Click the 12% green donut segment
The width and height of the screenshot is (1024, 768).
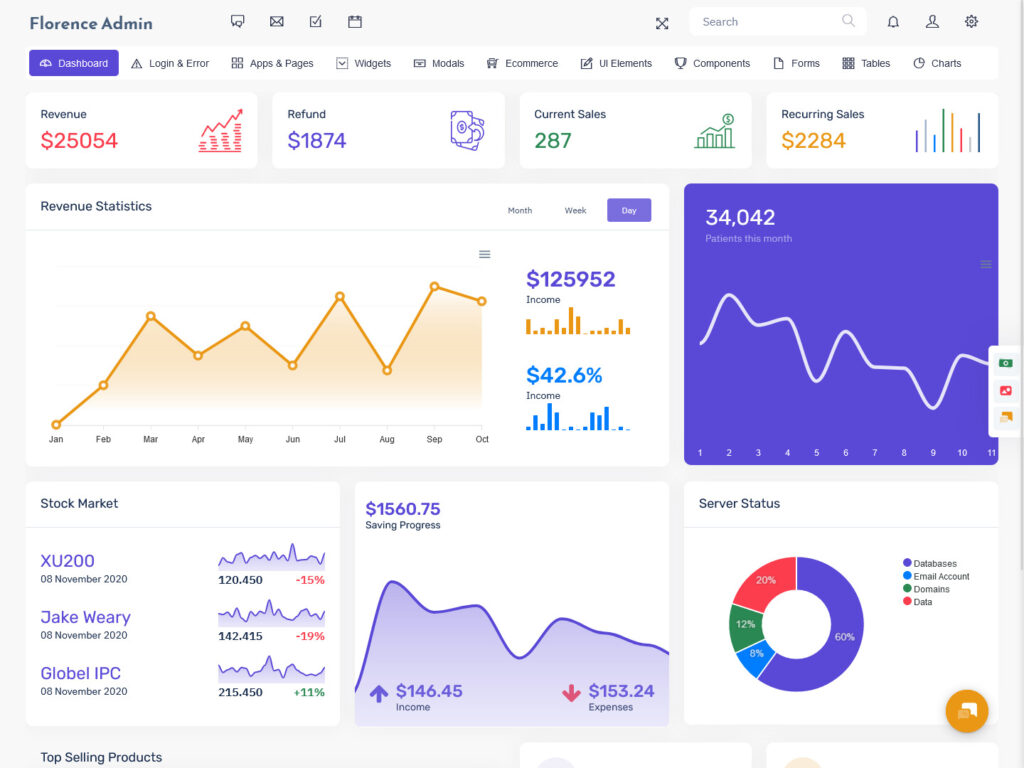[x=745, y=624]
